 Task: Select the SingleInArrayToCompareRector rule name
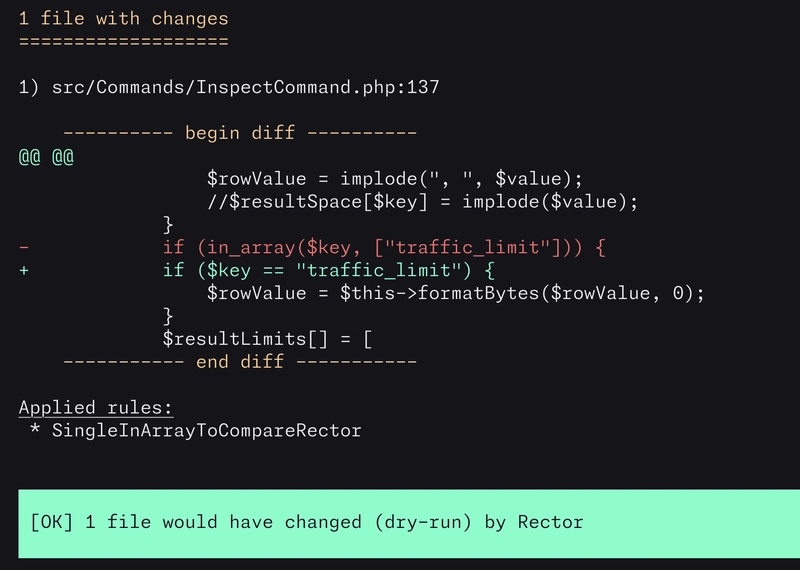[206, 431]
